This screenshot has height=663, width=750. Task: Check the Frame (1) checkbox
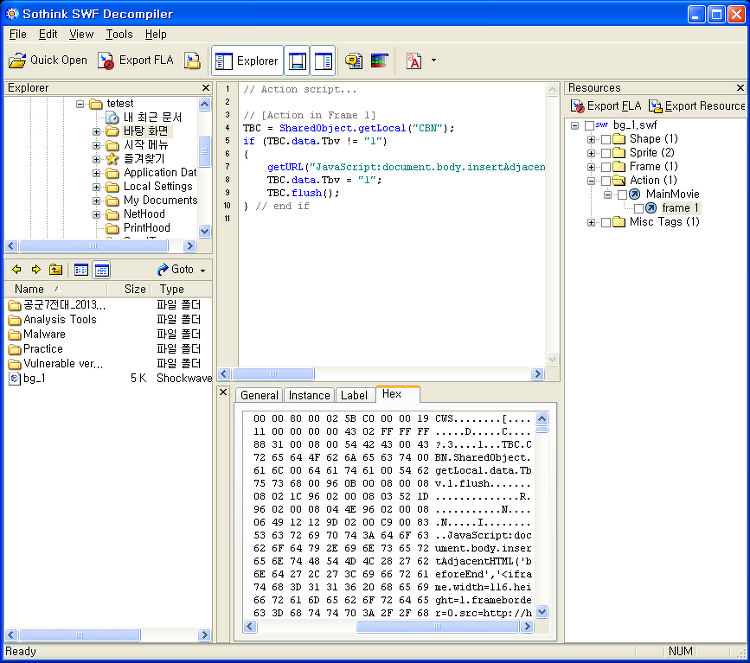606,167
